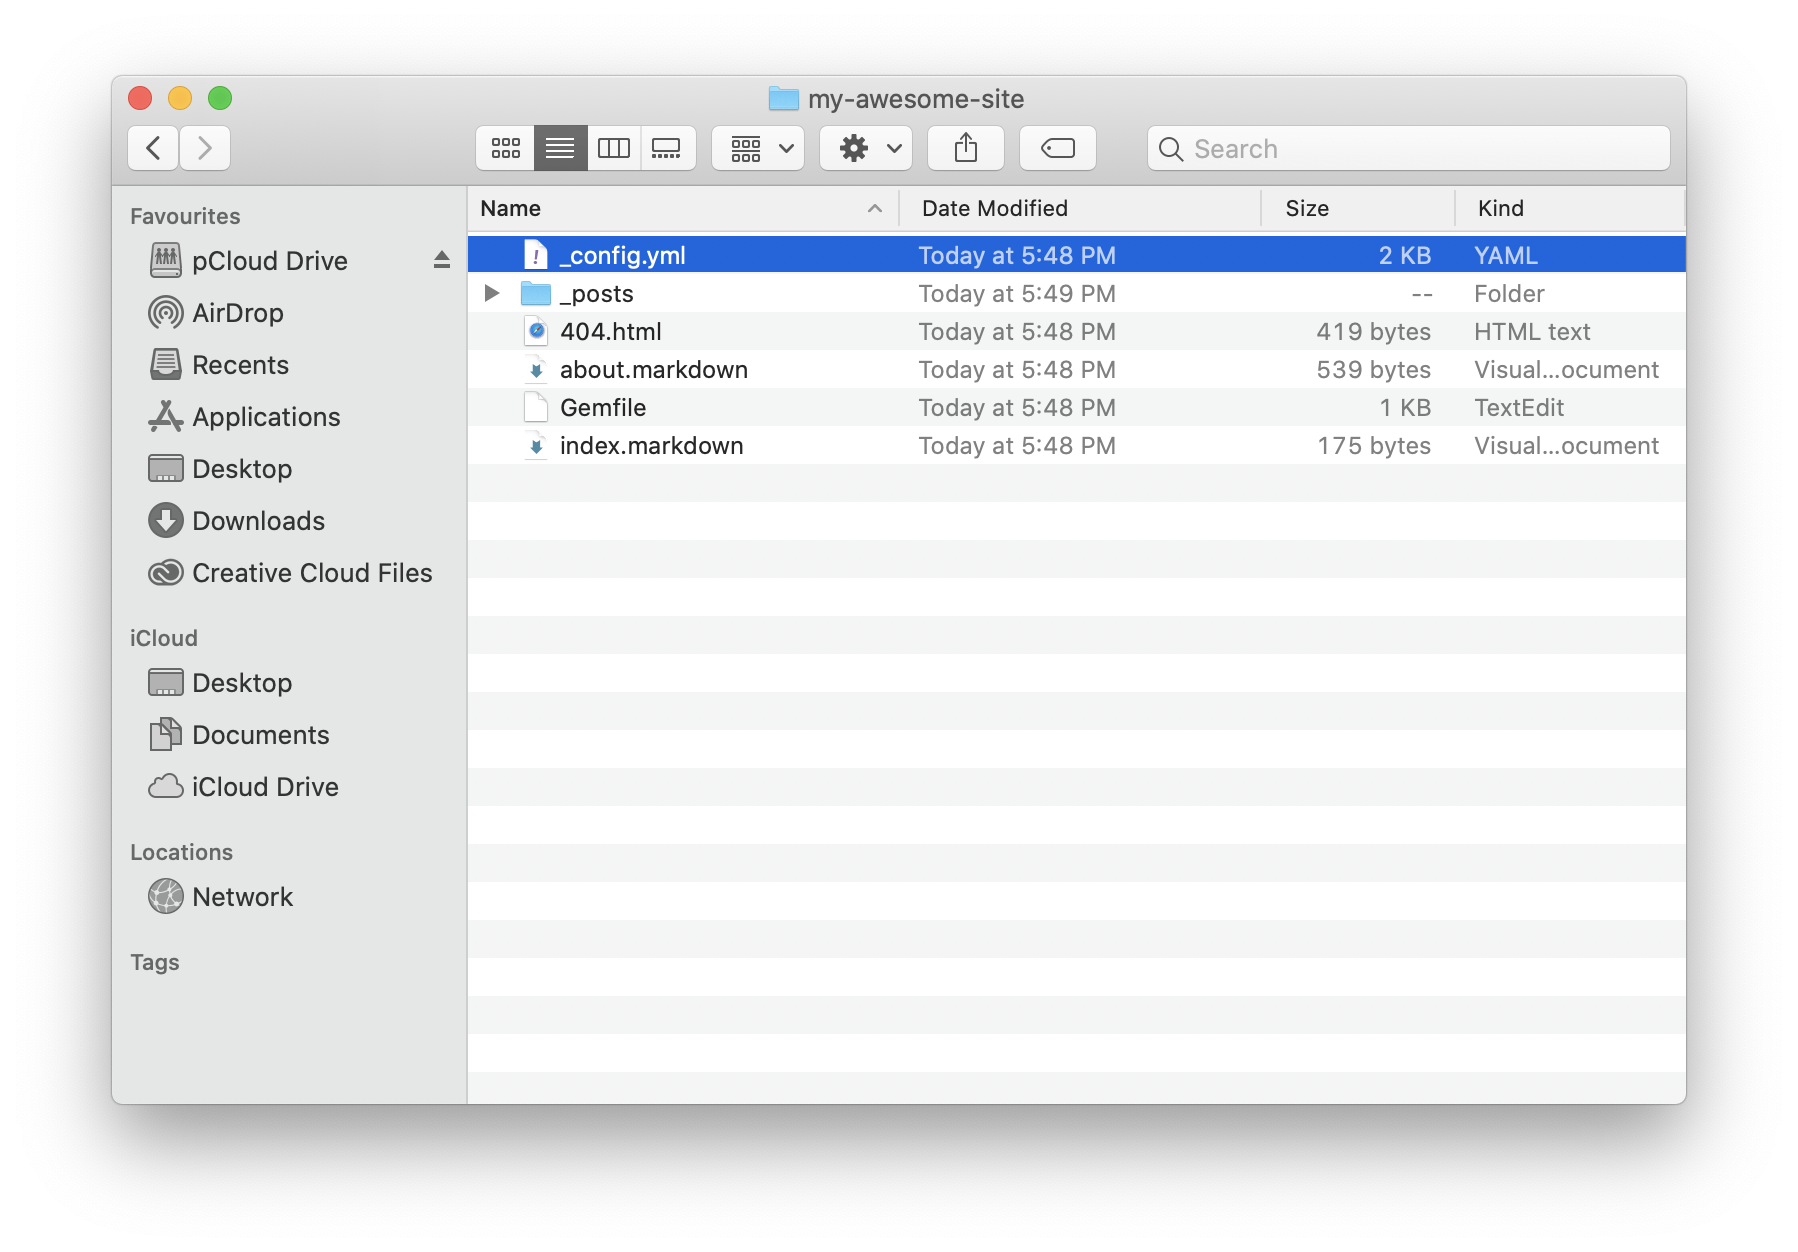The image size is (1798, 1252).
Task: Click the my-awesome-site folder title icon
Action: 784,98
